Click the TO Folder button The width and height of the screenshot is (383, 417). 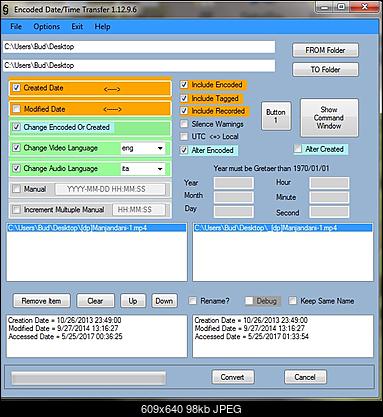(325, 70)
